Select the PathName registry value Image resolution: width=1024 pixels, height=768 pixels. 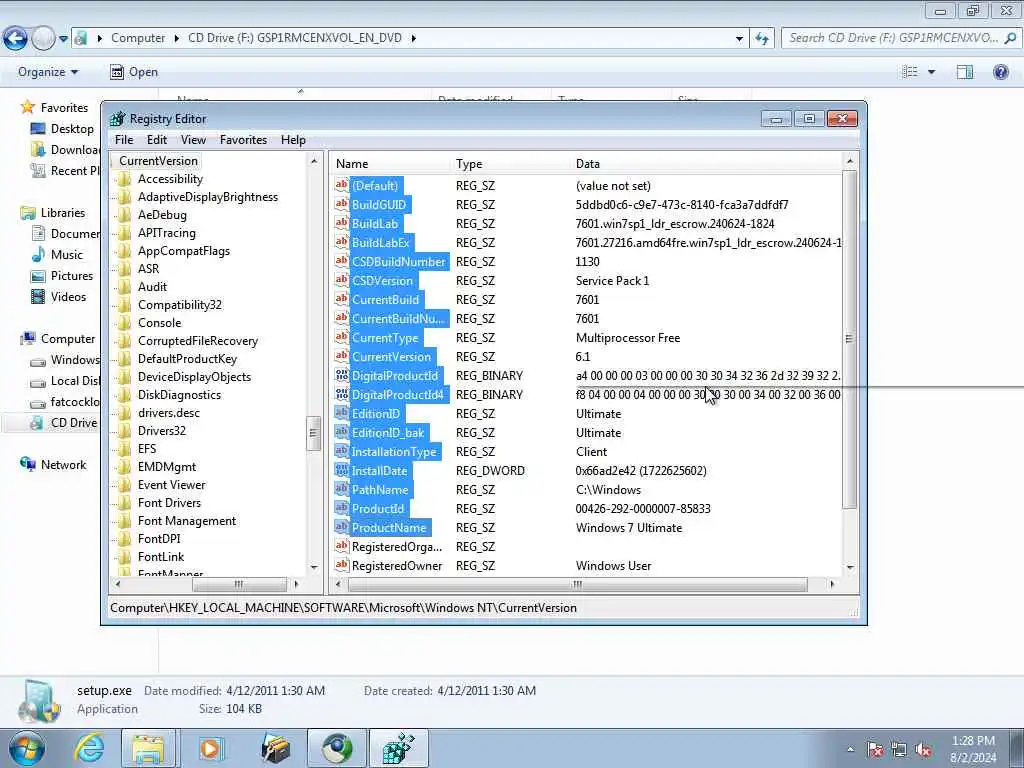click(380, 490)
